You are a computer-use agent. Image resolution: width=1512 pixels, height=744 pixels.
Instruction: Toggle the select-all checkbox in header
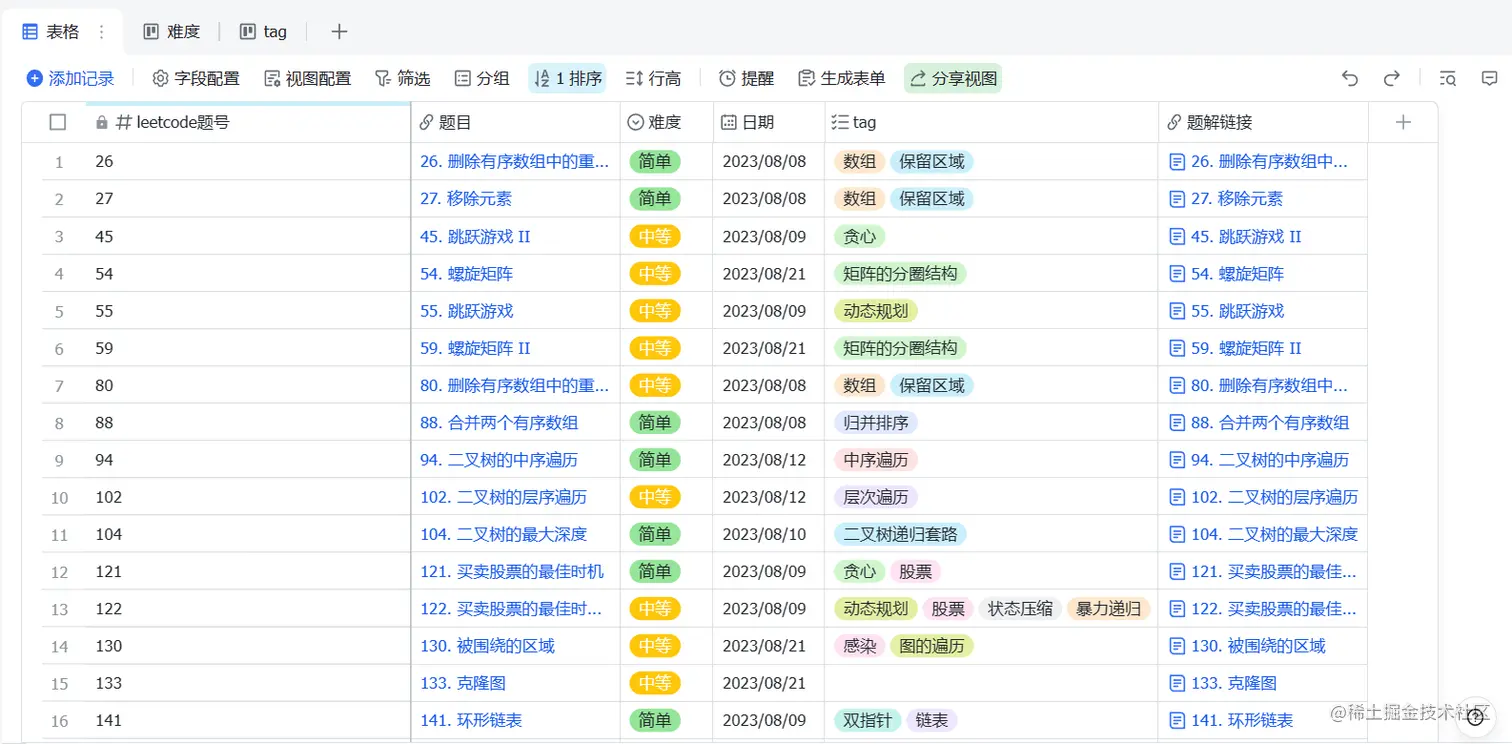(x=58, y=122)
